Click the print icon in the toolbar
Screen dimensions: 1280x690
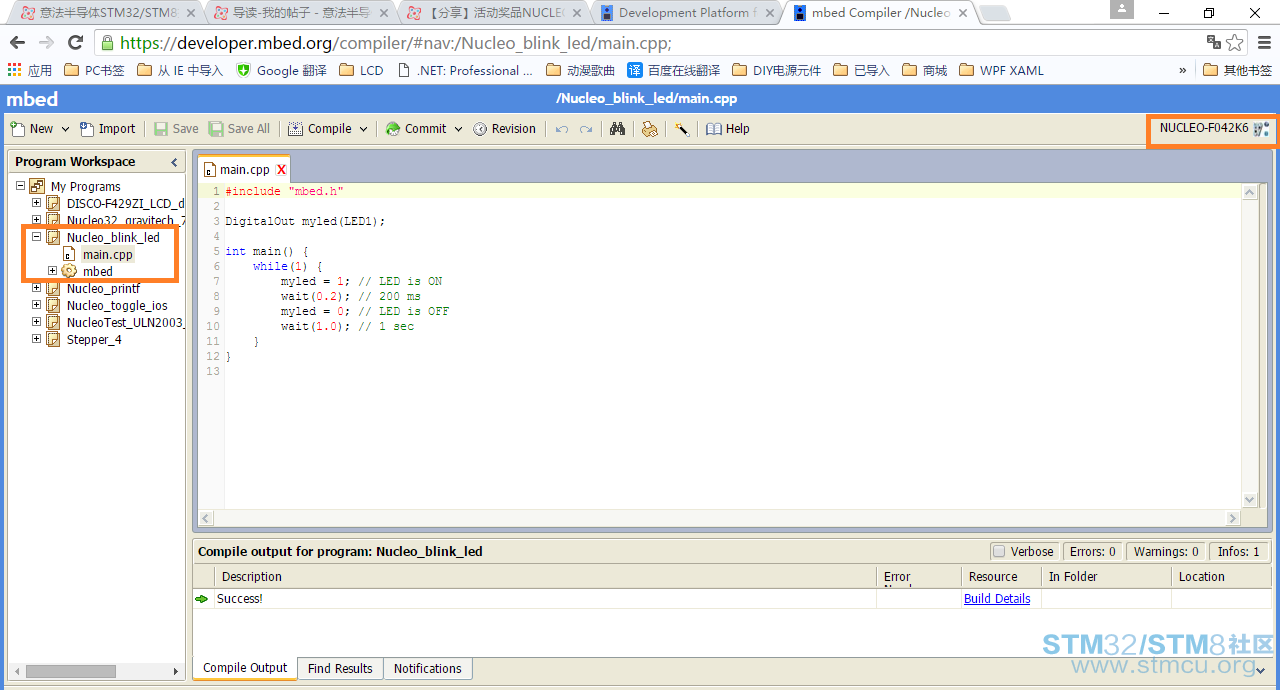pyautogui.click(x=649, y=129)
